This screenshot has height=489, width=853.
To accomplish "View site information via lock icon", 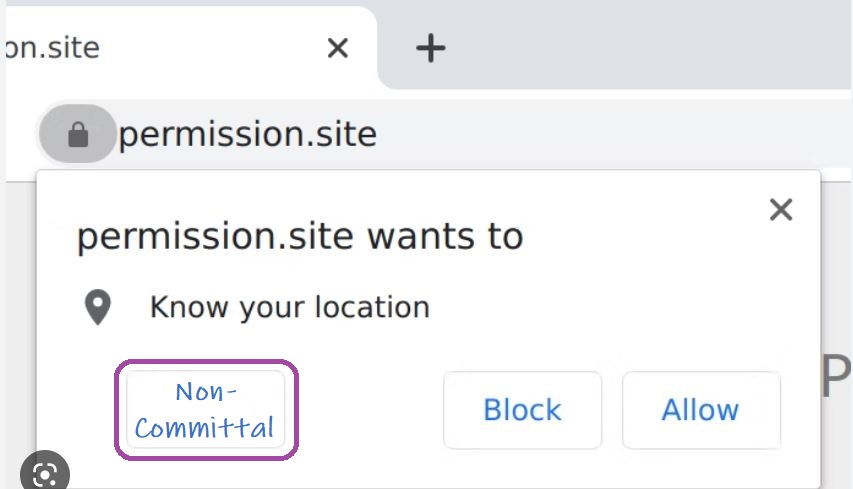I will (78, 134).
